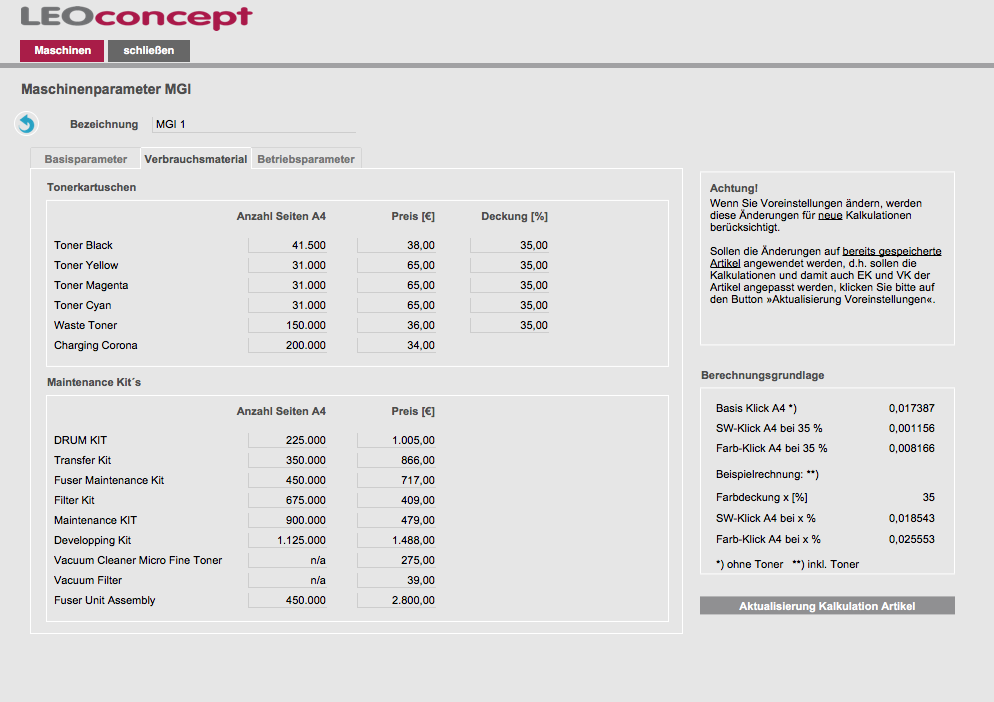Viewport: 994px width, 702px height.
Task: Edit Filter Kit page count field
Action: tap(287, 500)
